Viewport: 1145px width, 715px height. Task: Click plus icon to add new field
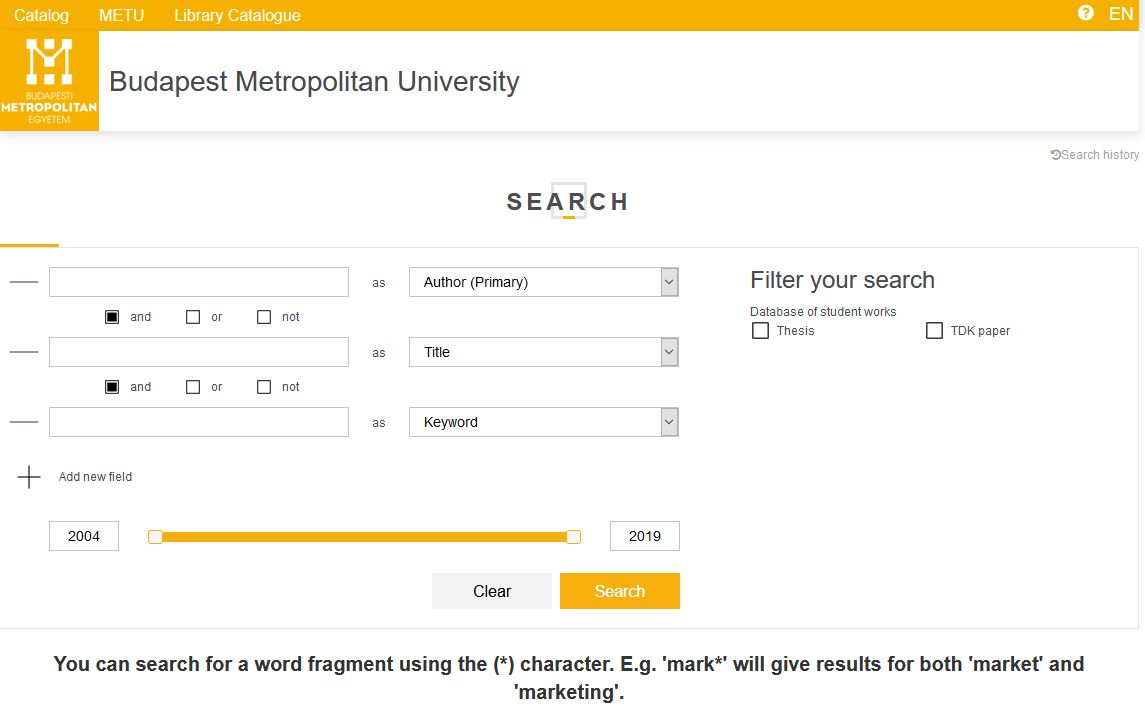[x=29, y=477]
